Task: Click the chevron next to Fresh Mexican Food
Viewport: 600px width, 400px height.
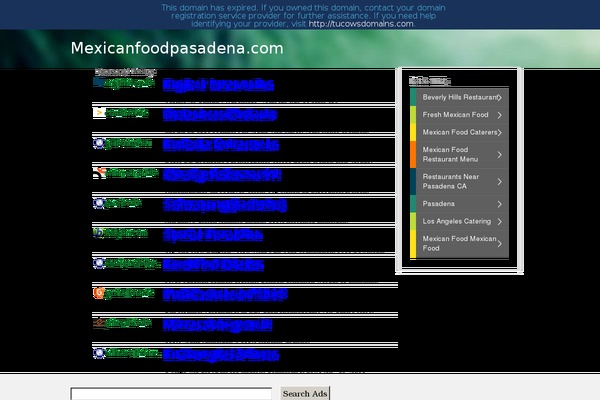Action: [x=499, y=115]
